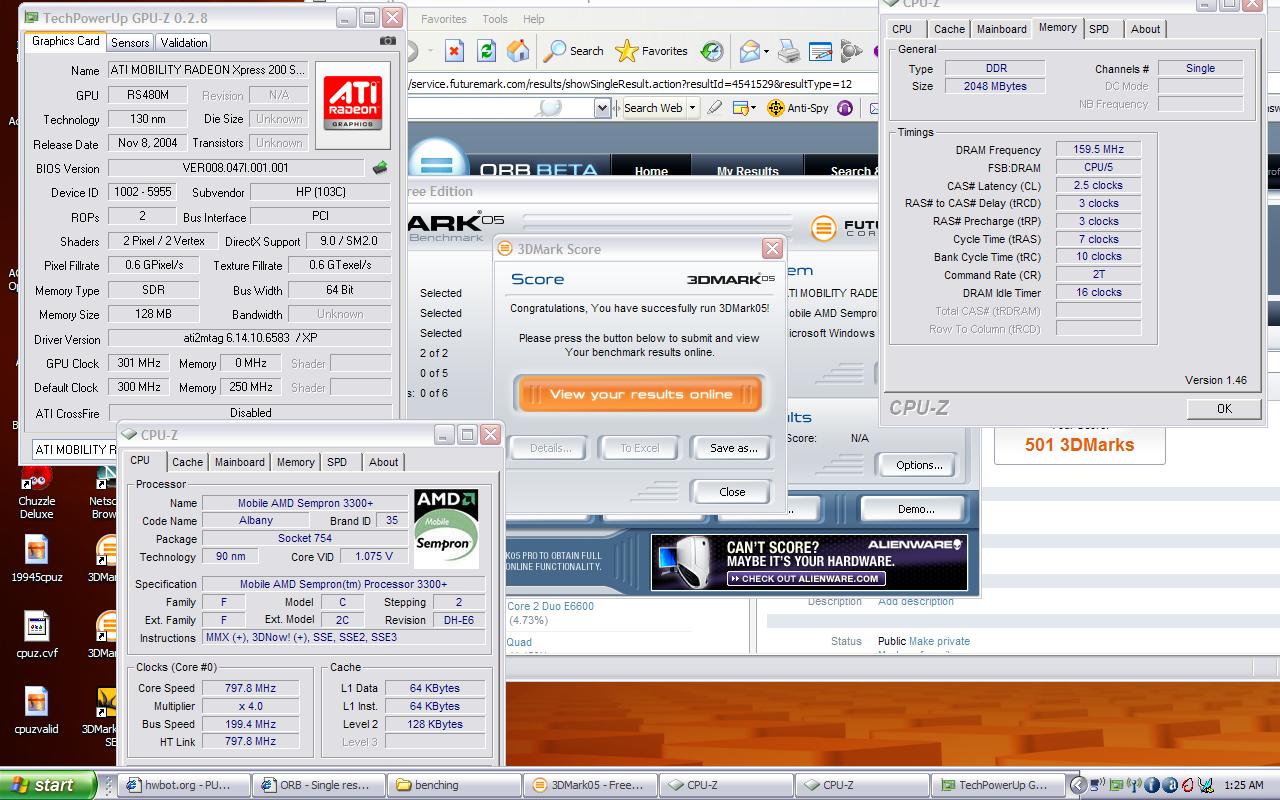The image size is (1280, 800).
Task: Click Home in ORB navigation bar
Action: [x=651, y=172]
